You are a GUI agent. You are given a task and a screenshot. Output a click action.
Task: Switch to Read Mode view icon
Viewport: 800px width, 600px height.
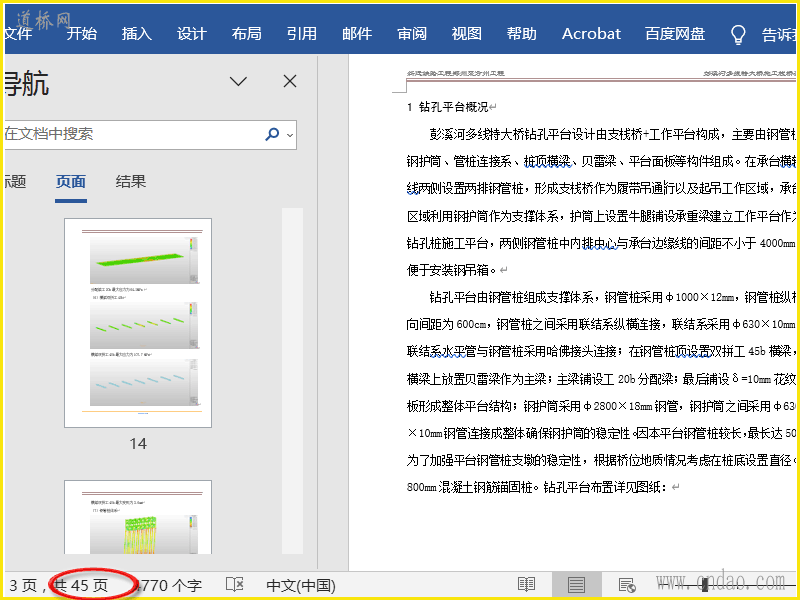click(526, 584)
